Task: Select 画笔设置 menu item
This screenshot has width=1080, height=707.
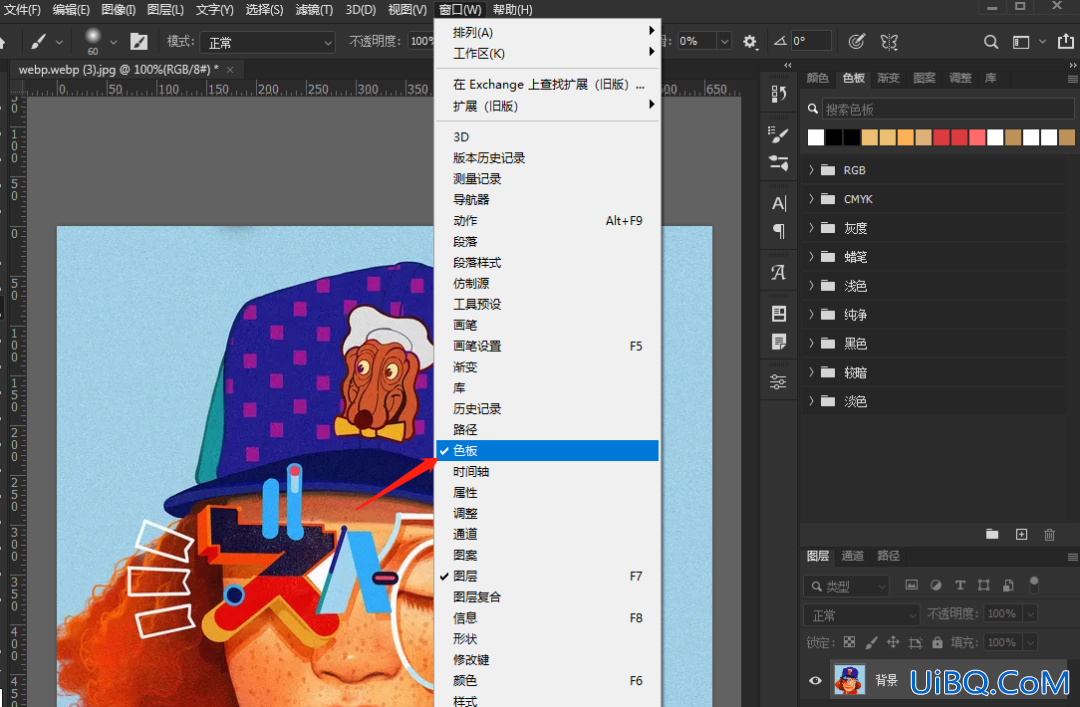Action: point(547,346)
